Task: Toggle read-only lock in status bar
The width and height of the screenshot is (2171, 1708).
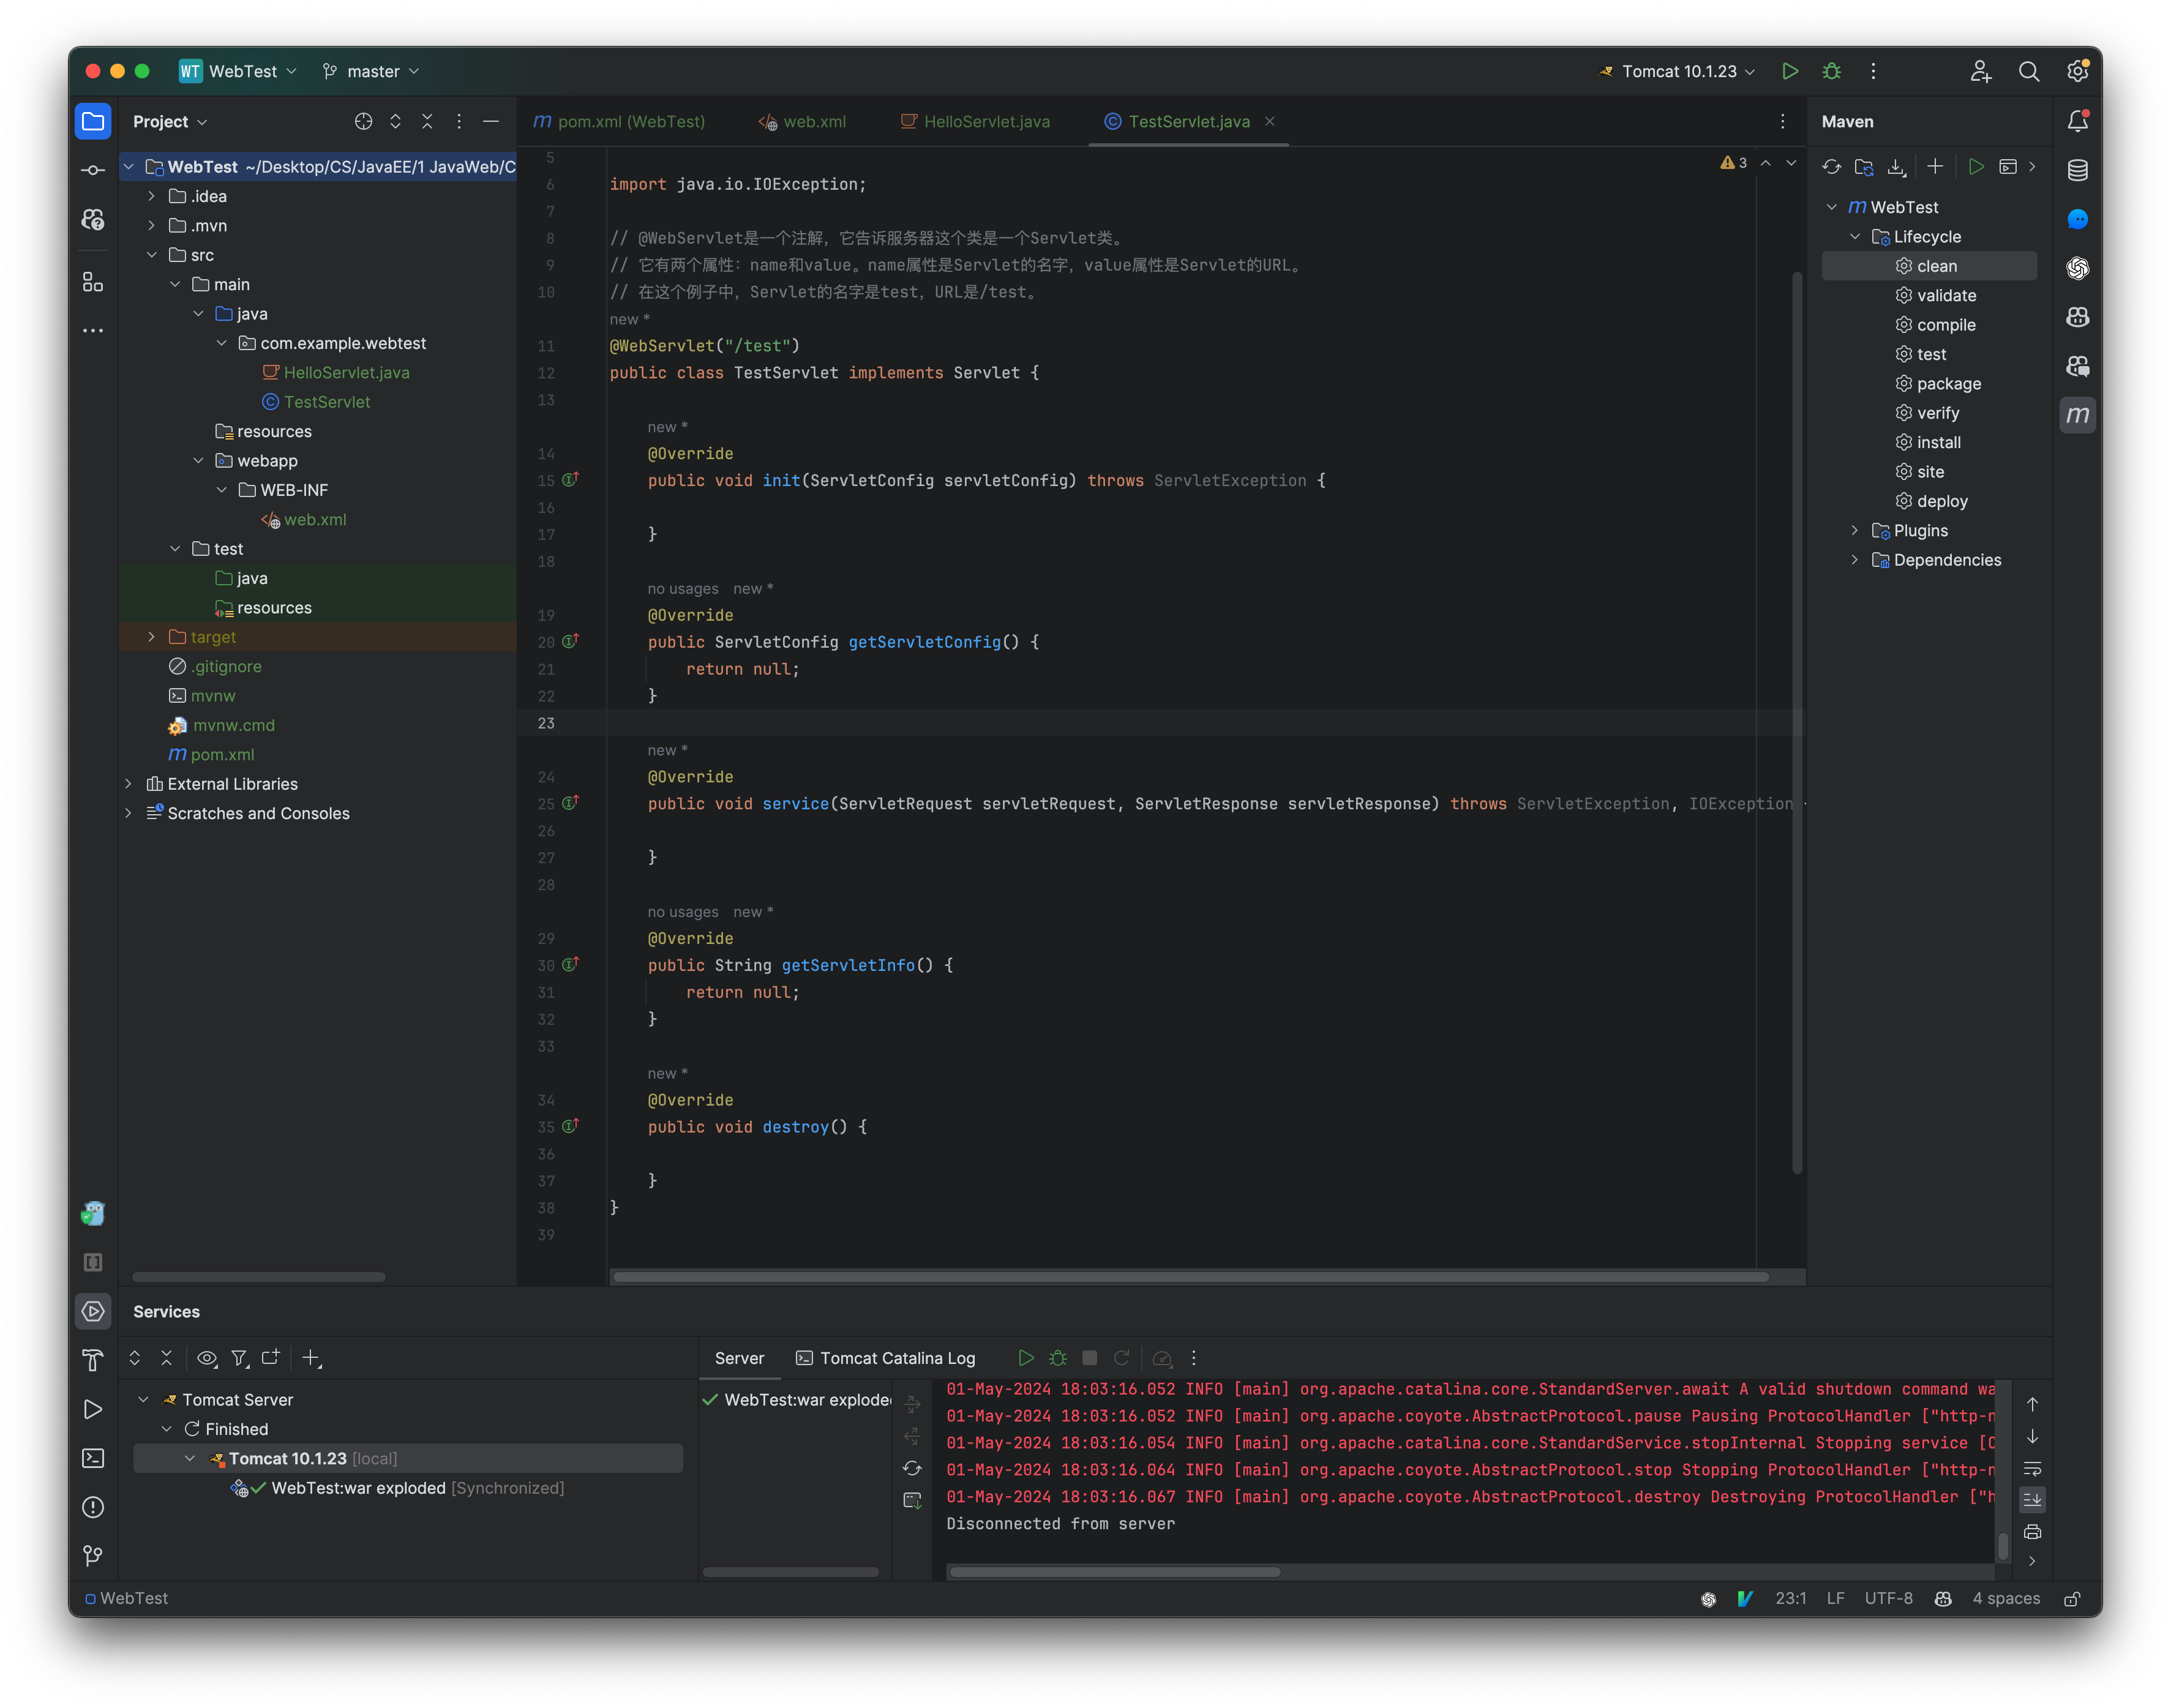Action: 2073,1599
